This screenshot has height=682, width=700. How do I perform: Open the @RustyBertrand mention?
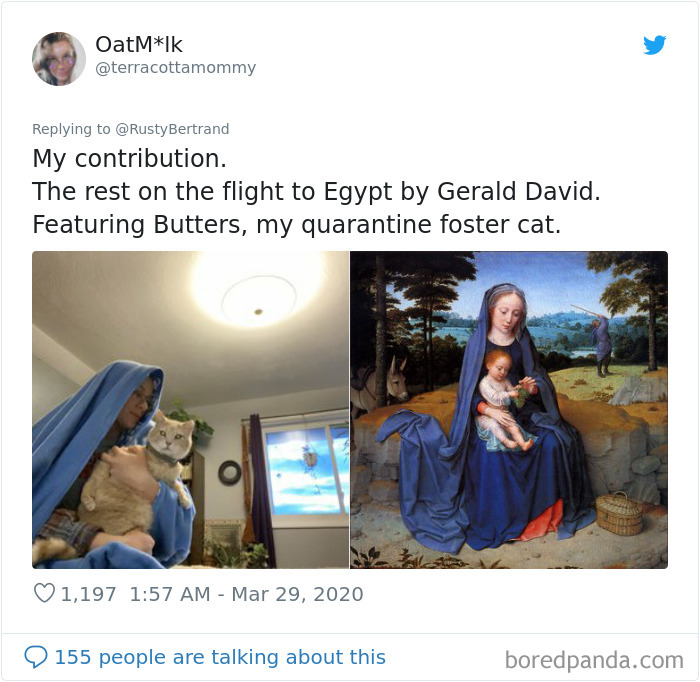(x=172, y=129)
